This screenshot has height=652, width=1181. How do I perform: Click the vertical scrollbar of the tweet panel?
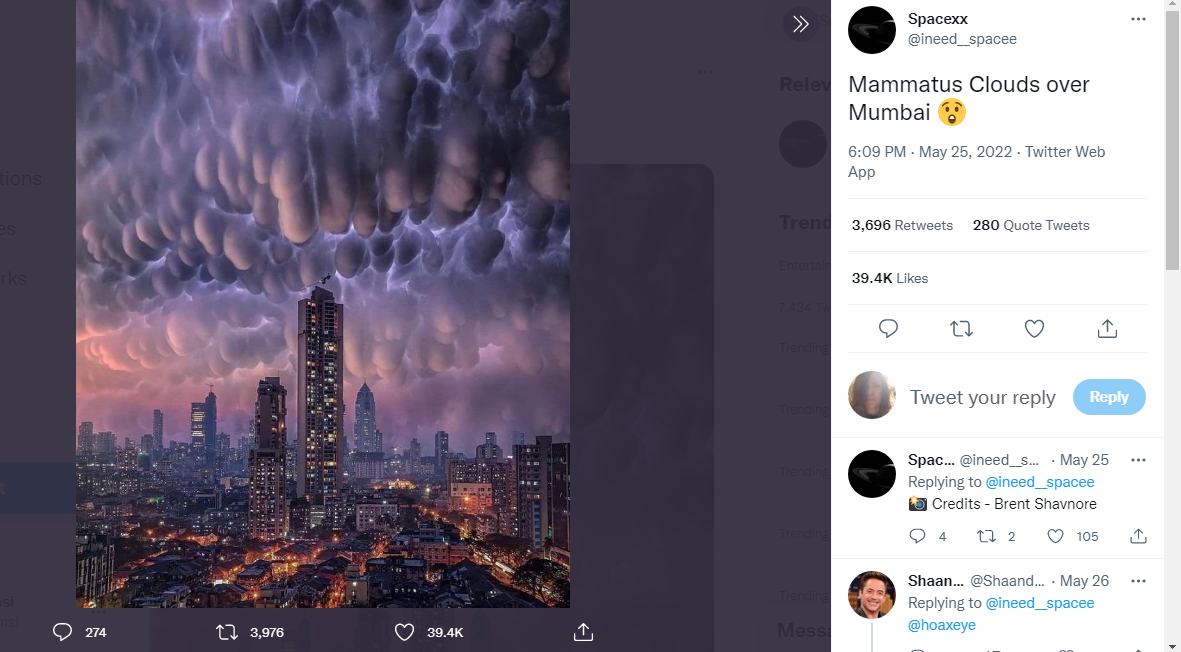(1173, 140)
